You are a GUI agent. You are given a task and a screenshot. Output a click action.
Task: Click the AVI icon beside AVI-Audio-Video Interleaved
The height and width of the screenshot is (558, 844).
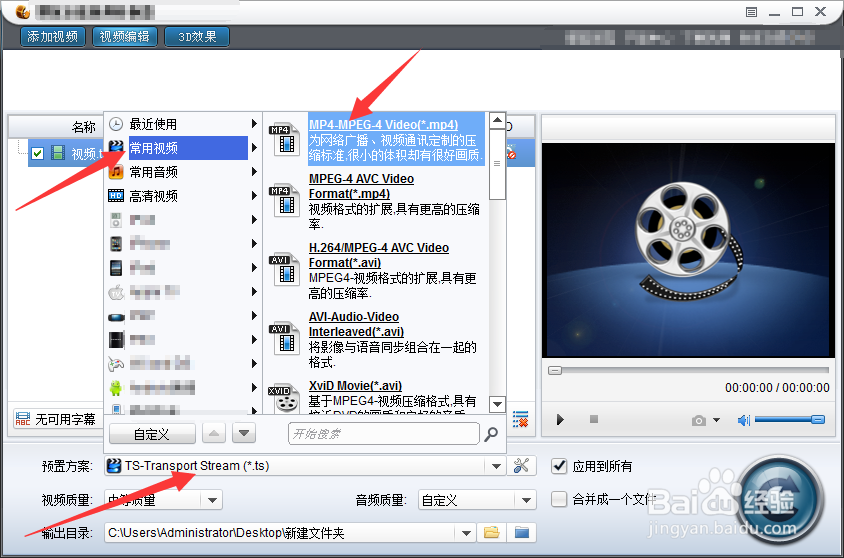[284, 338]
